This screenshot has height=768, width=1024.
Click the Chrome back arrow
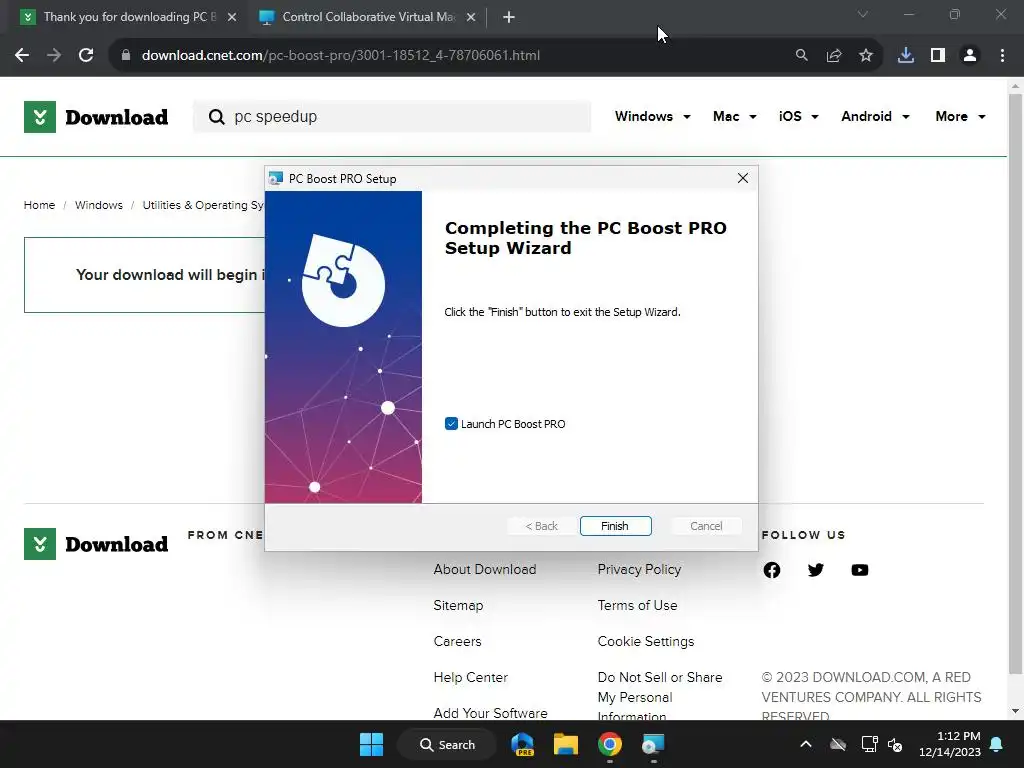pyautogui.click(x=22, y=56)
